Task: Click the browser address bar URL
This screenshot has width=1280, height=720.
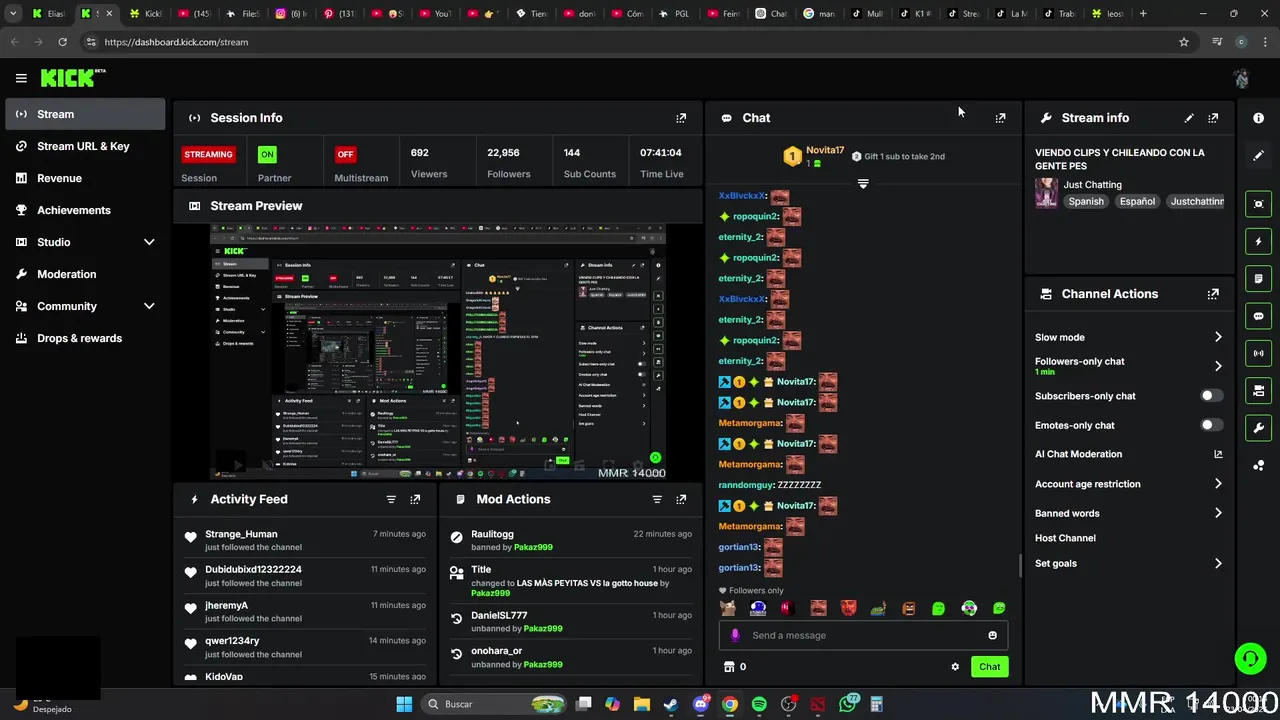Action: click(x=176, y=42)
